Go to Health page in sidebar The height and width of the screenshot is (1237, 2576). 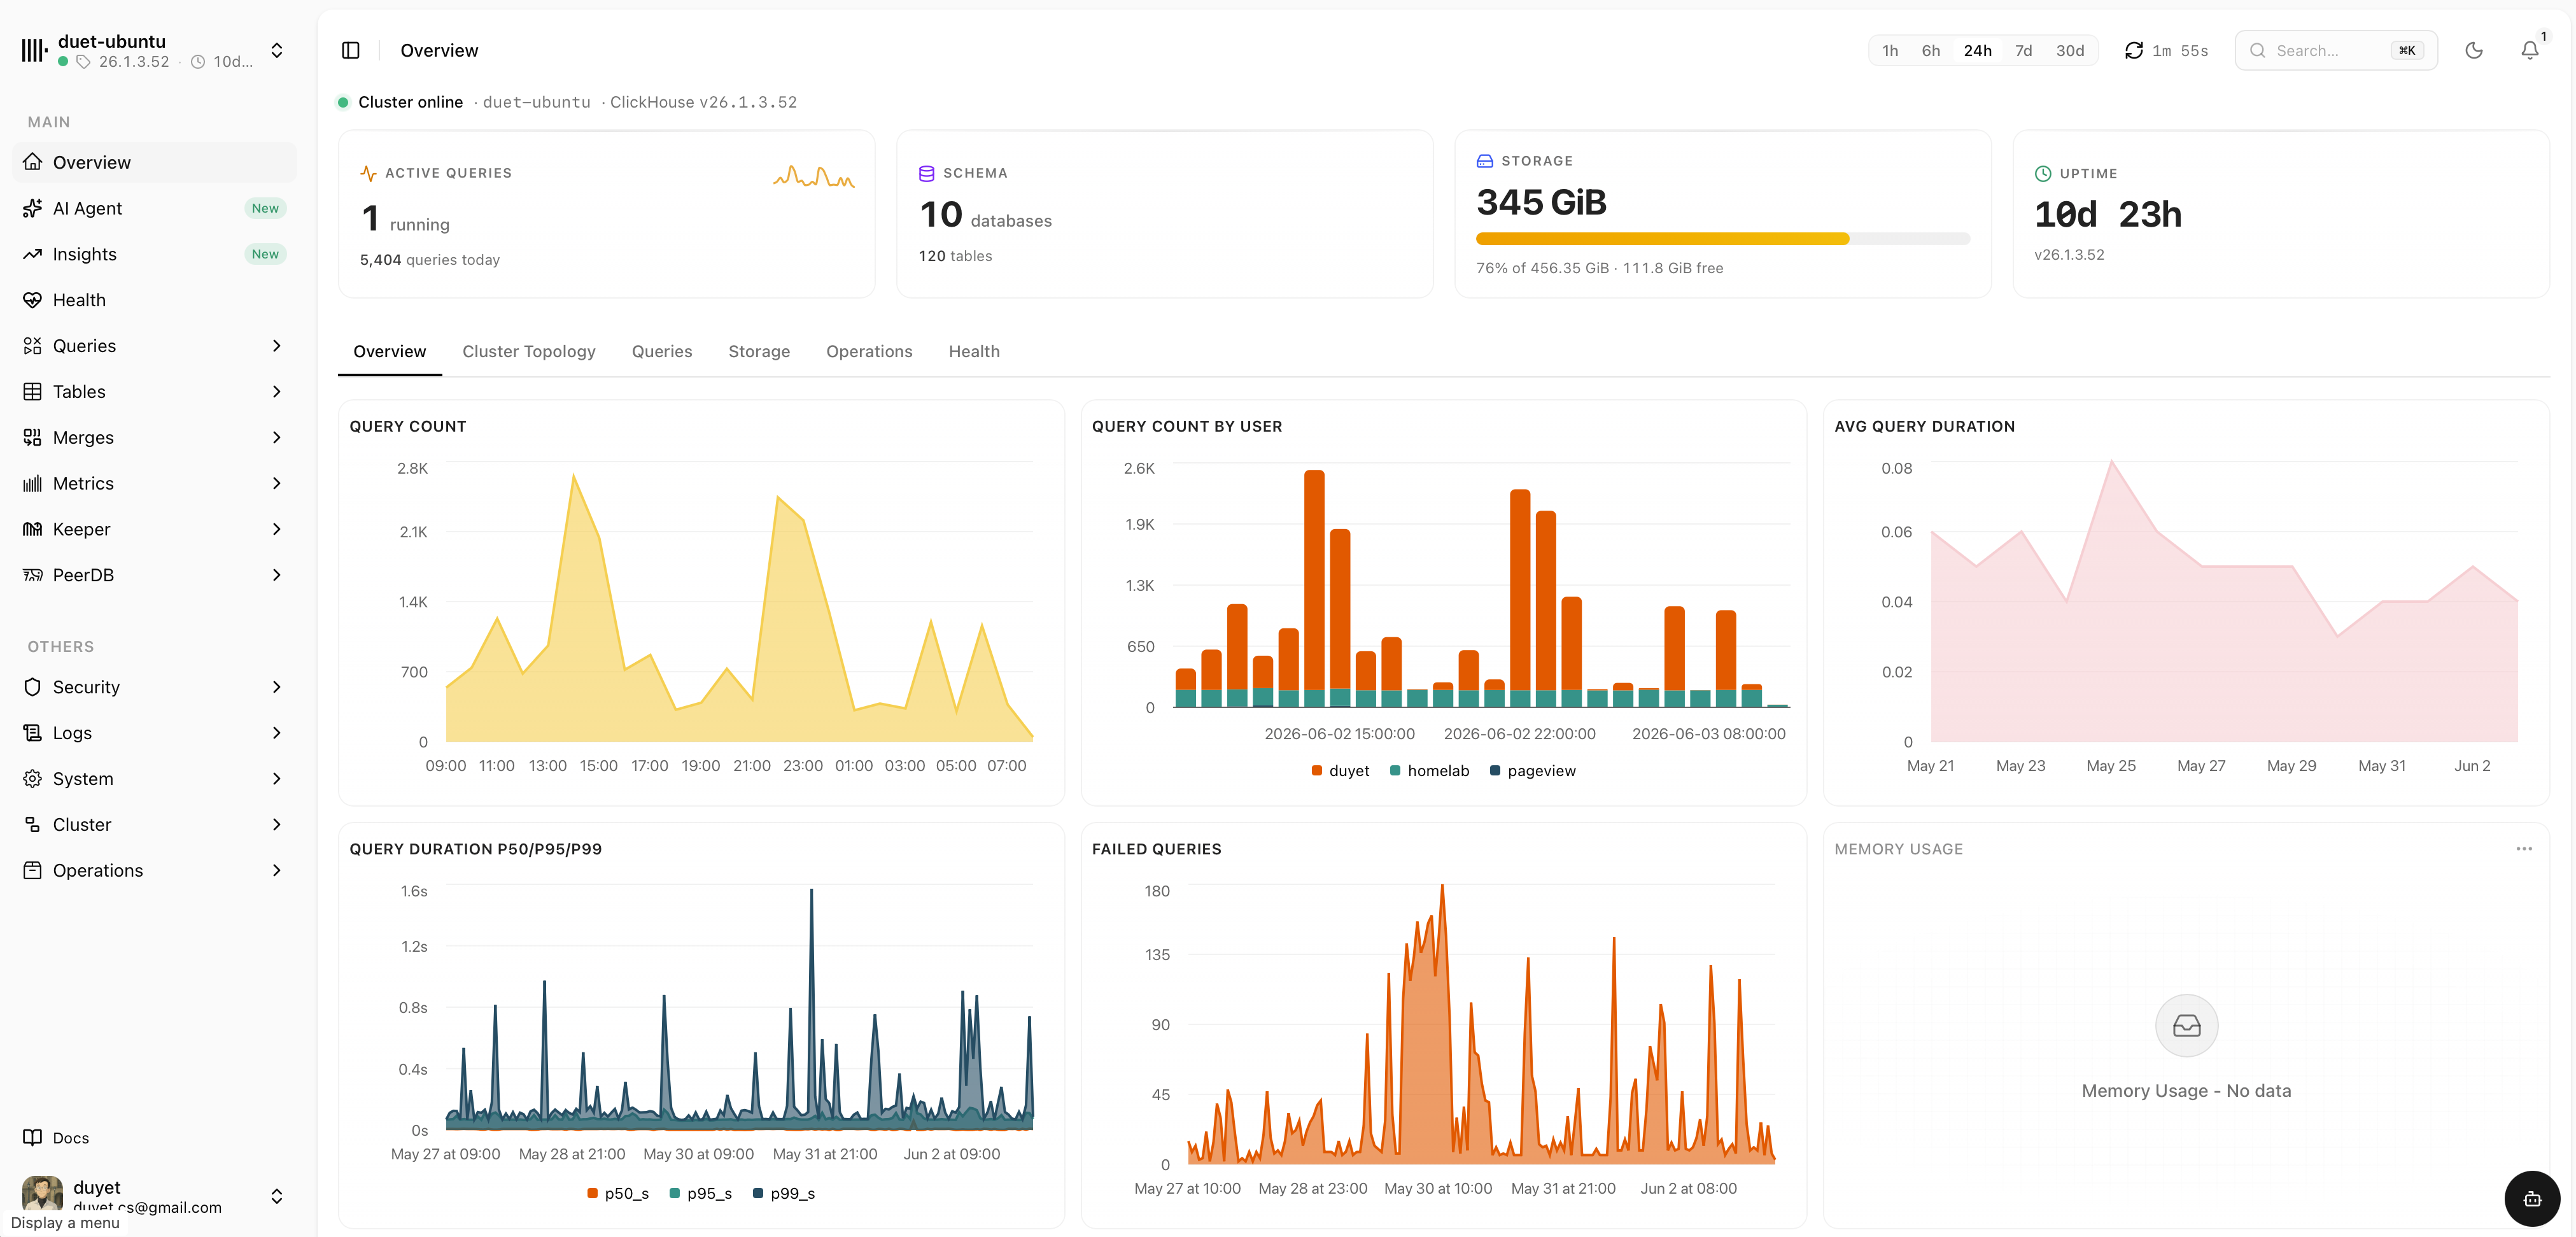pyautogui.click(x=155, y=300)
